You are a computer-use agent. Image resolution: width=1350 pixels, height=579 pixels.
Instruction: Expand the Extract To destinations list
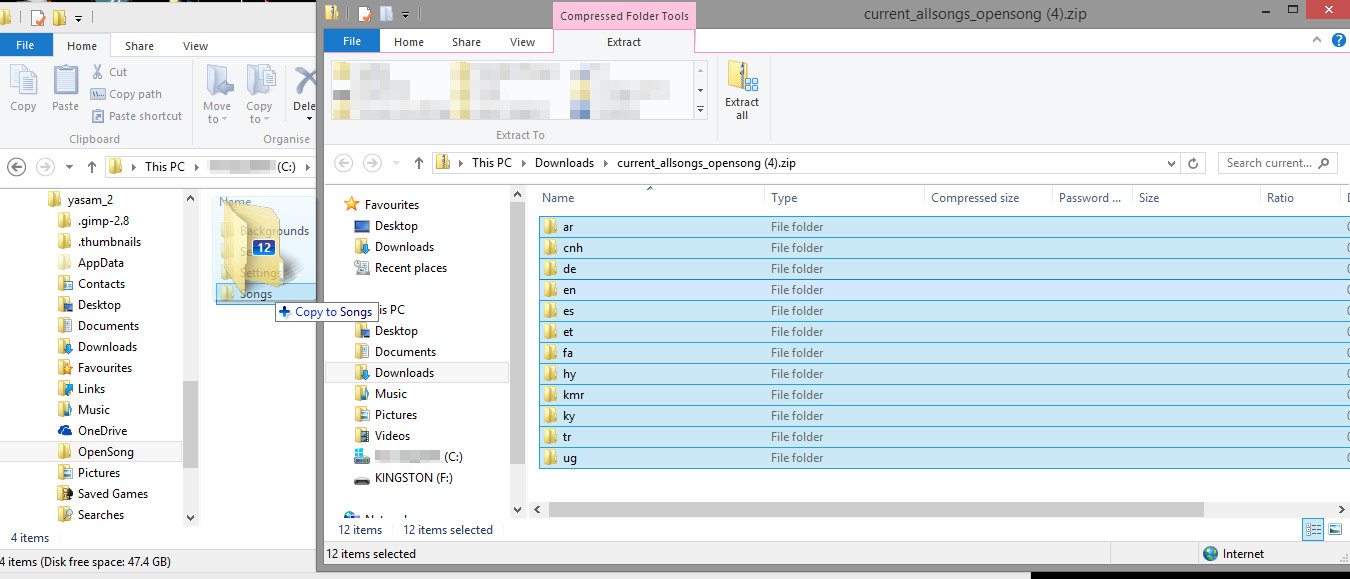pos(700,109)
